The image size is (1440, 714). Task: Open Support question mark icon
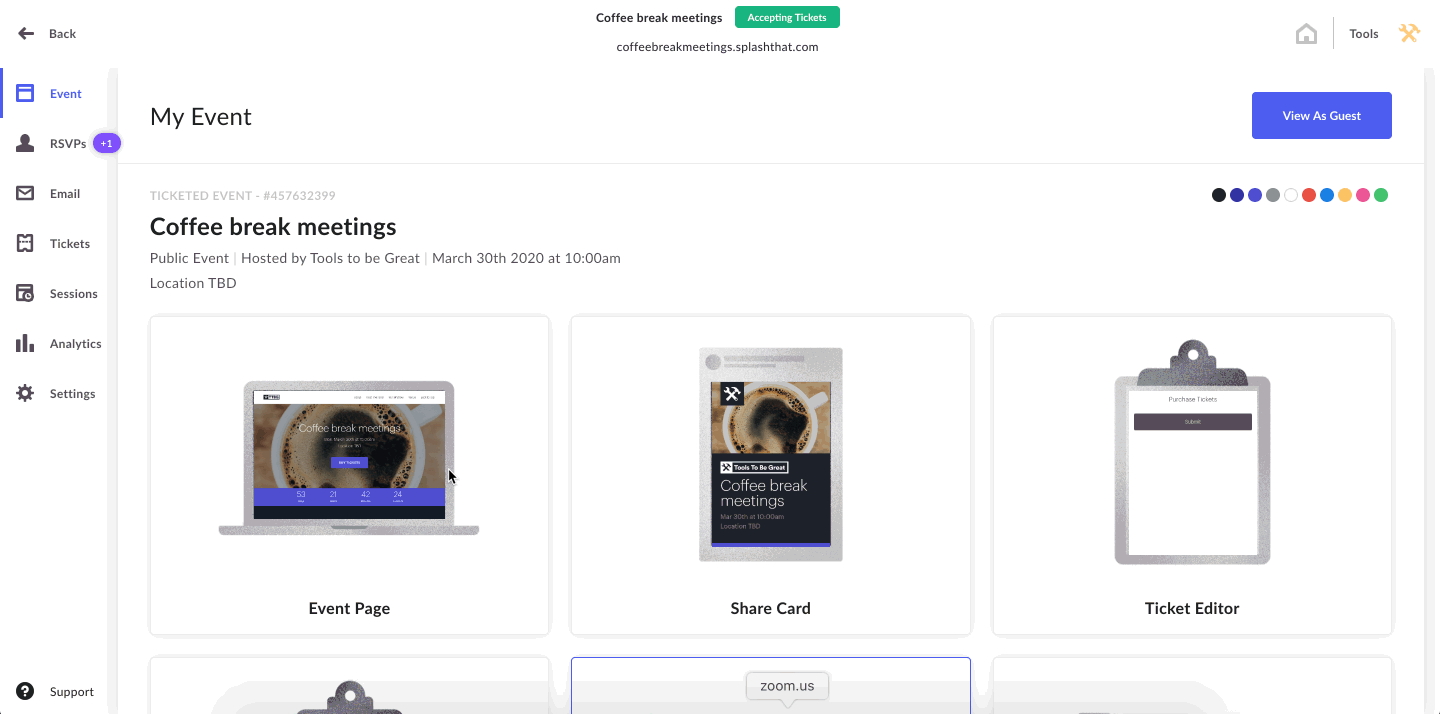pyautogui.click(x=26, y=691)
